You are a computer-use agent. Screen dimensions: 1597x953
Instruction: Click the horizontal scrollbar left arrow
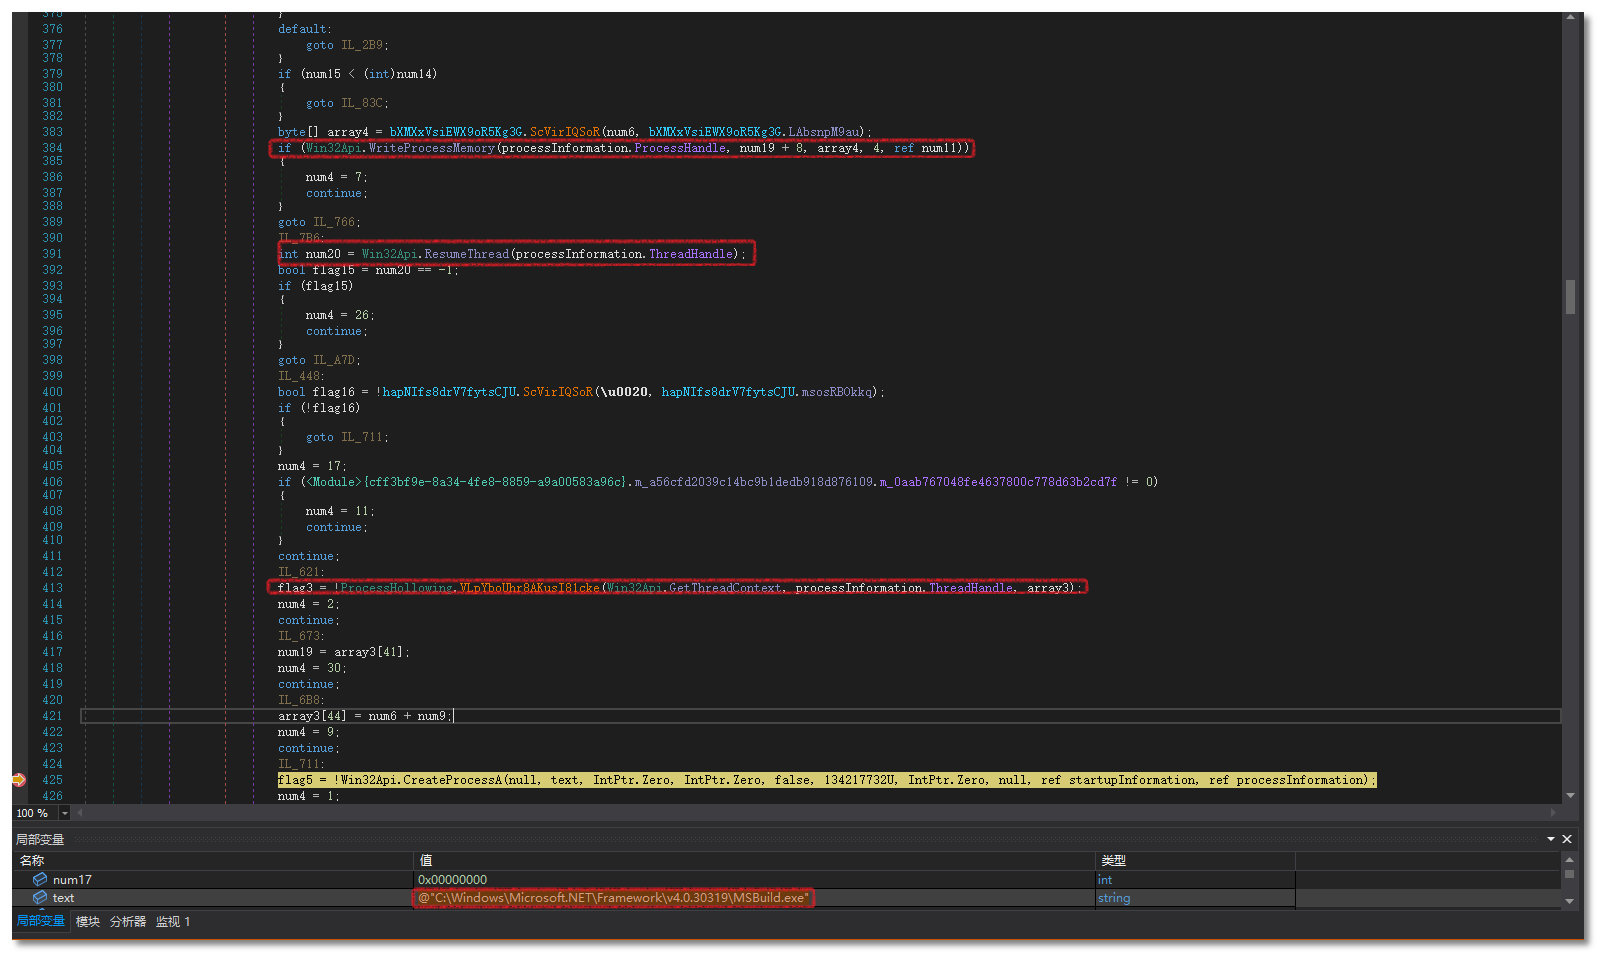(x=80, y=813)
